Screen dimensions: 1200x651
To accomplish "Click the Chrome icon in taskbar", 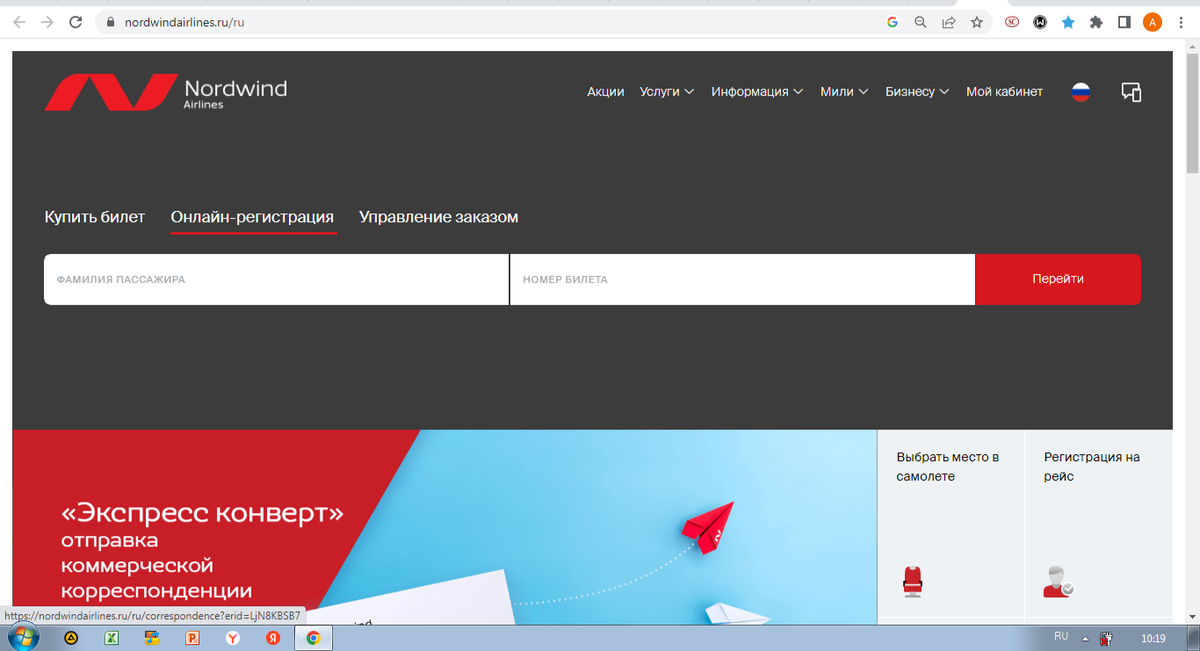I will [x=313, y=638].
